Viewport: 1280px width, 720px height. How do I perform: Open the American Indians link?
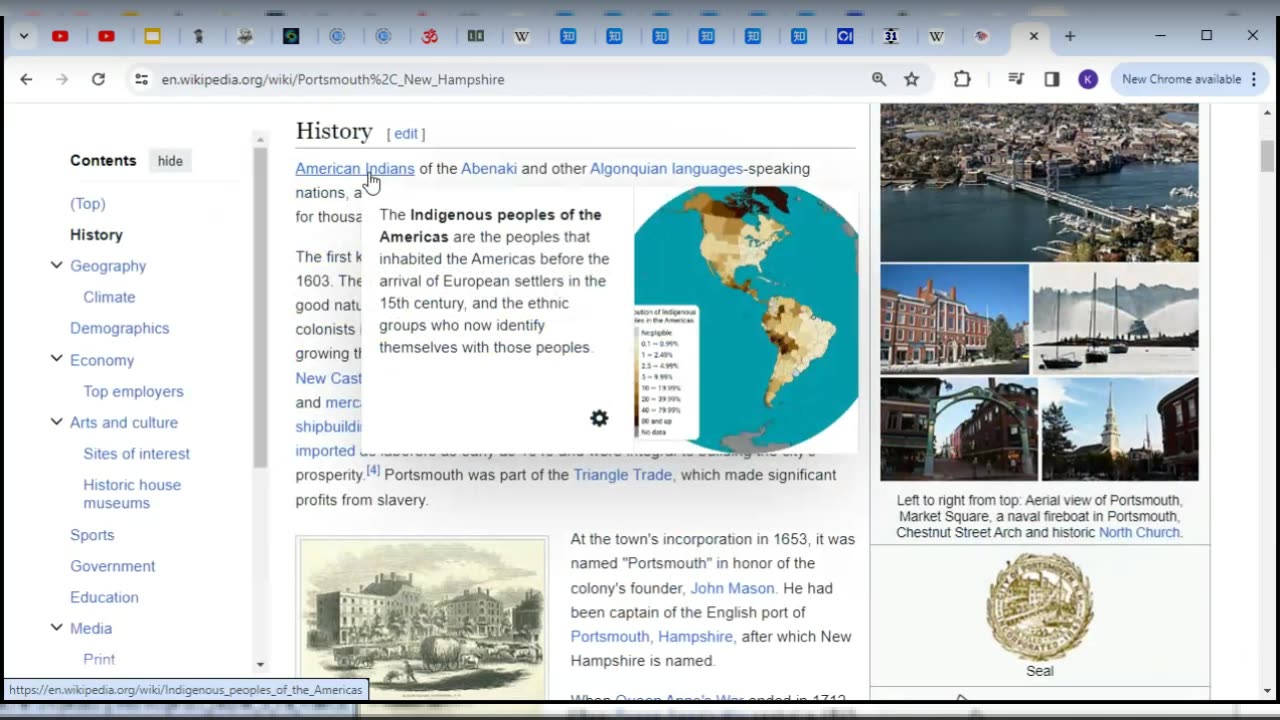(355, 169)
